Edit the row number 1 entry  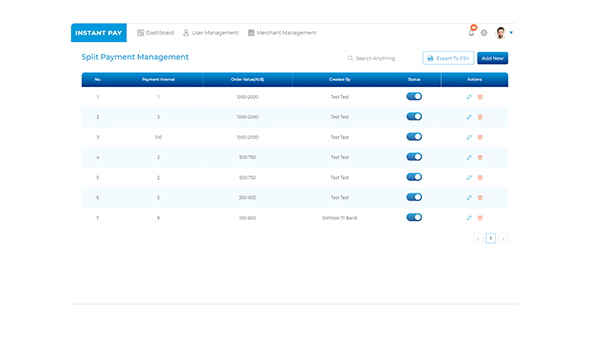click(469, 97)
